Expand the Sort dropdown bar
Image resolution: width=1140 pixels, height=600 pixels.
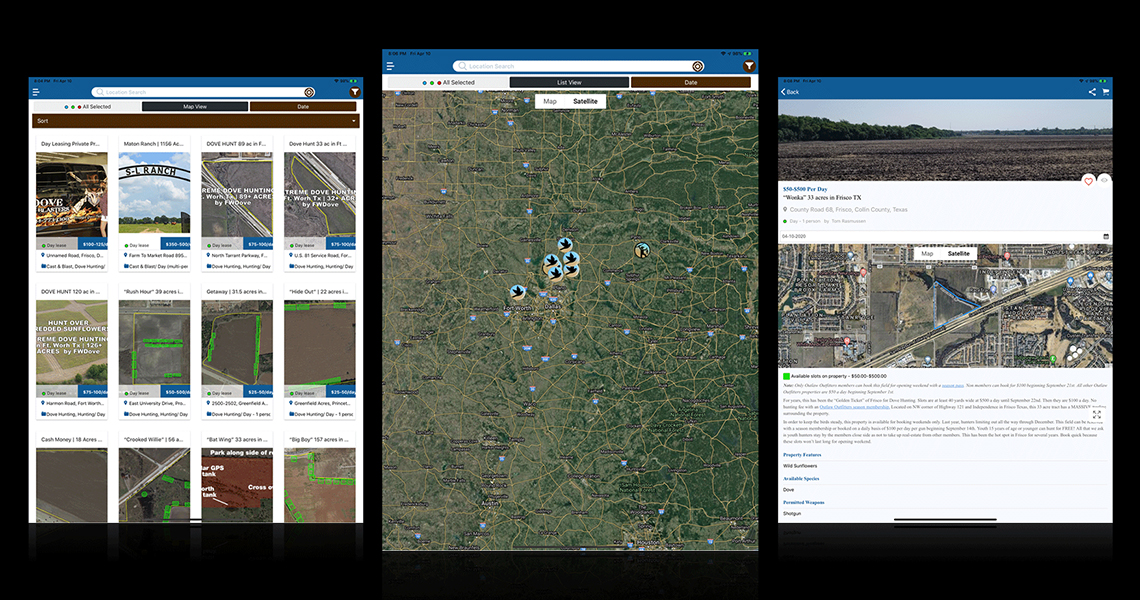(x=196, y=121)
